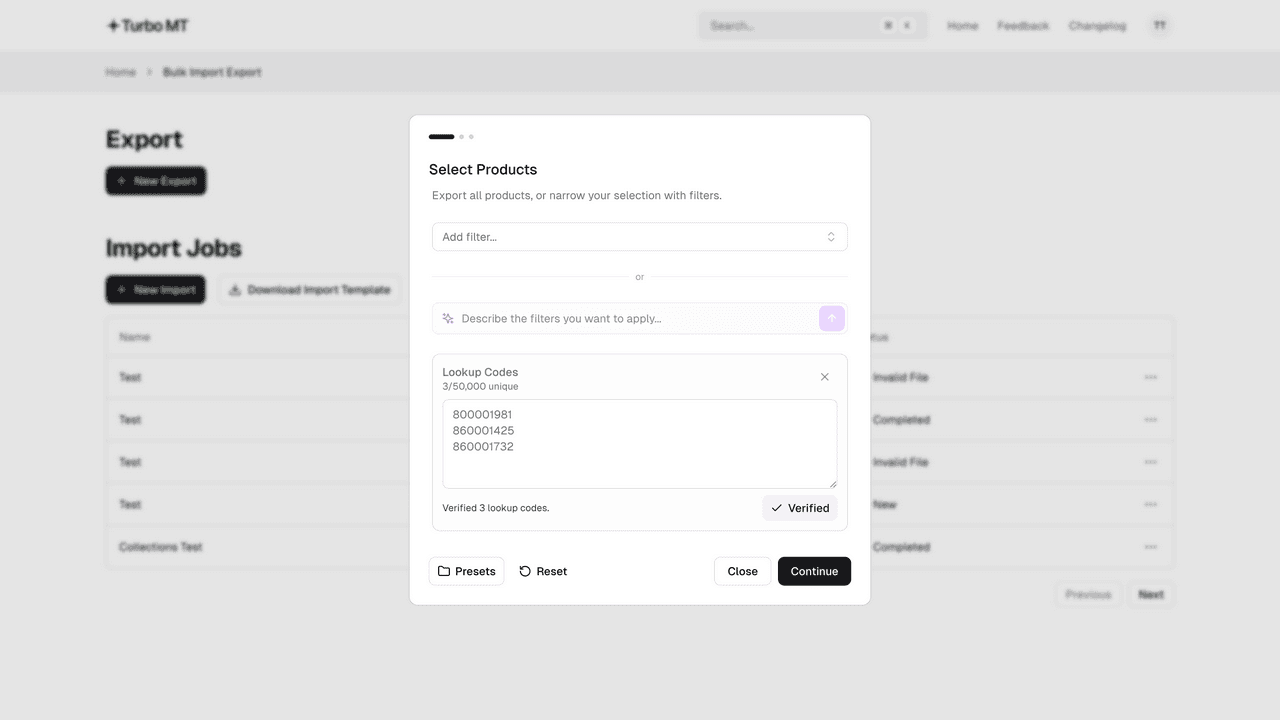Open Feedback from the top navigation
Screen dimensions: 1280x720
[x=1023, y=26]
